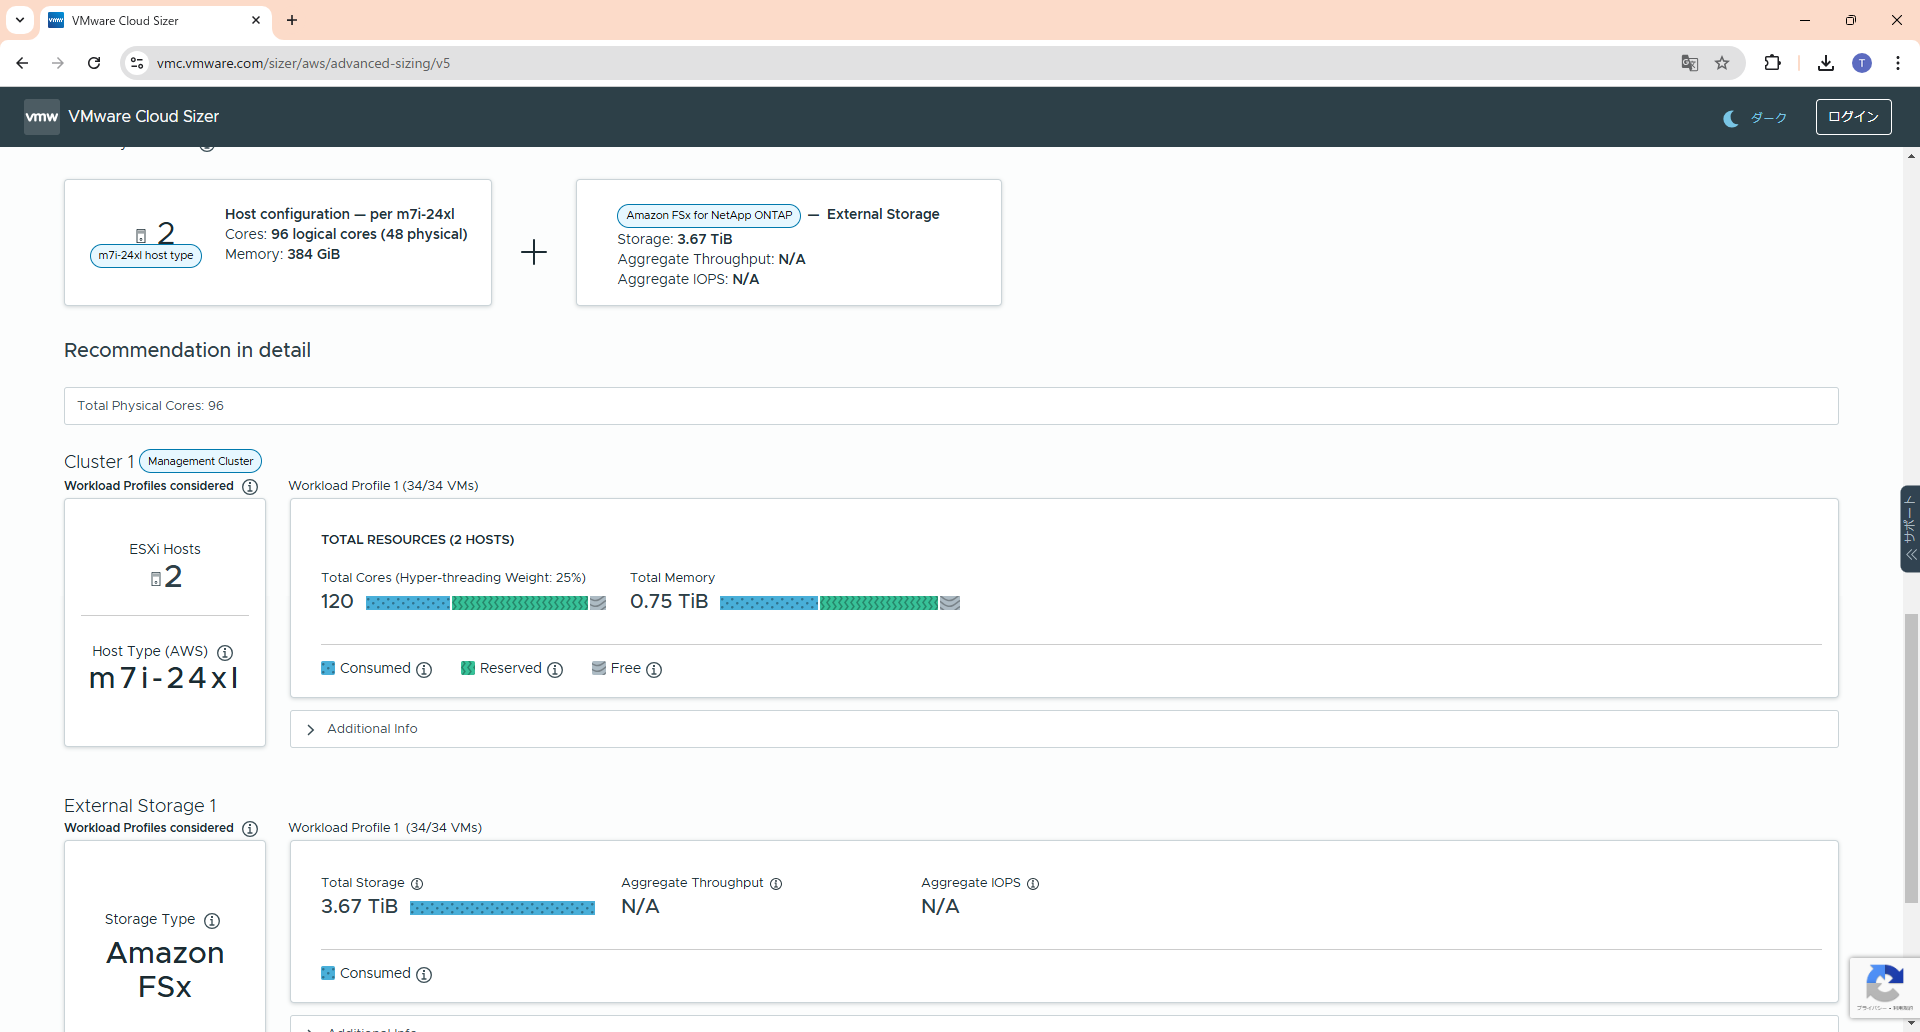Click the plus icon between the summary cards
The image size is (1920, 1032).
click(534, 252)
